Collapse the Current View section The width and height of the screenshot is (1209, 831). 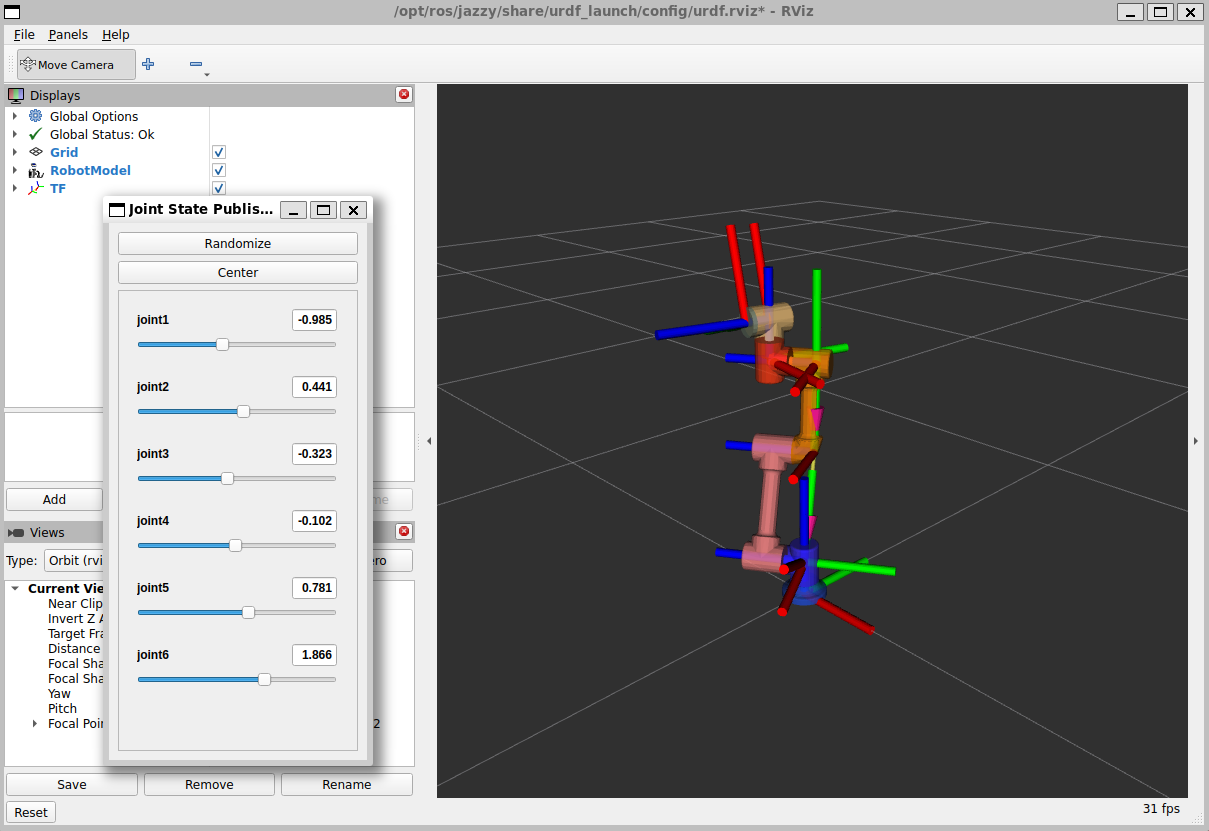pos(13,588)
